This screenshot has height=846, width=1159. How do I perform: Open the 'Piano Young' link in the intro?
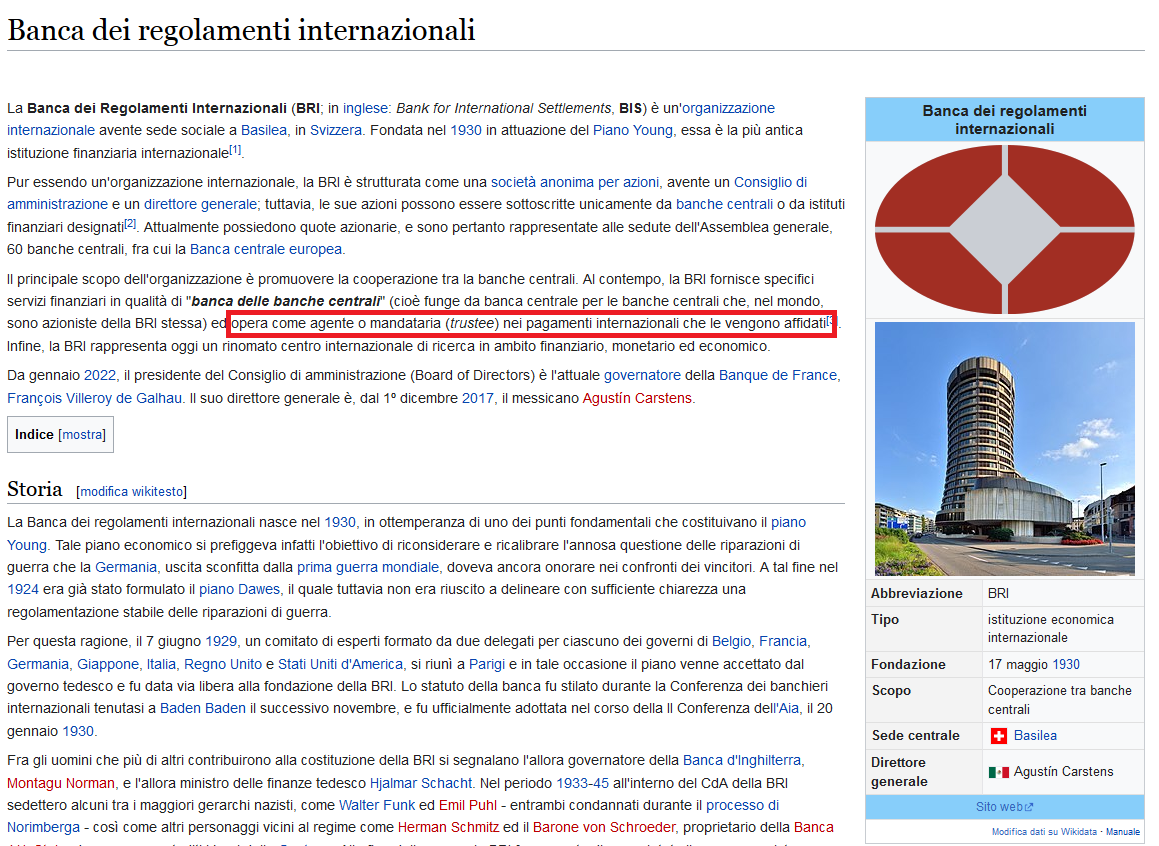633,130
